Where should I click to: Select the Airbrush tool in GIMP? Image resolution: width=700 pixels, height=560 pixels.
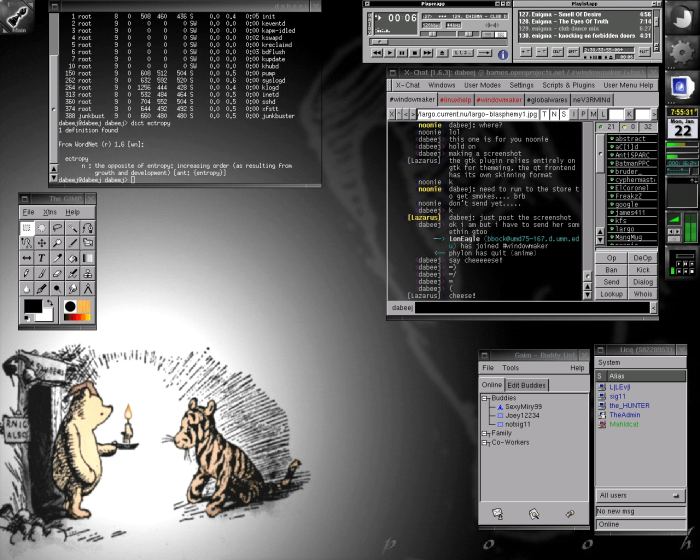(72, 273)
